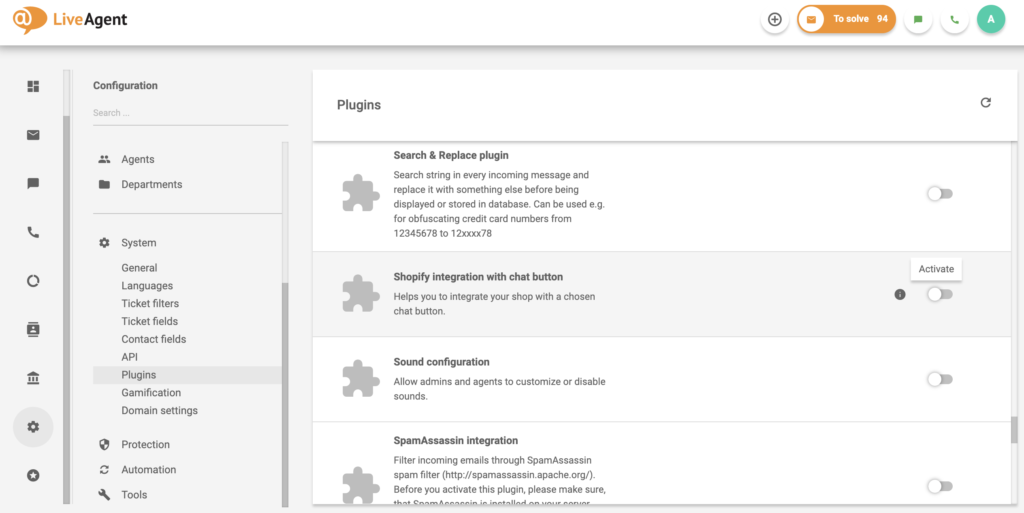Click the plus create button in header

click(774, 20)
